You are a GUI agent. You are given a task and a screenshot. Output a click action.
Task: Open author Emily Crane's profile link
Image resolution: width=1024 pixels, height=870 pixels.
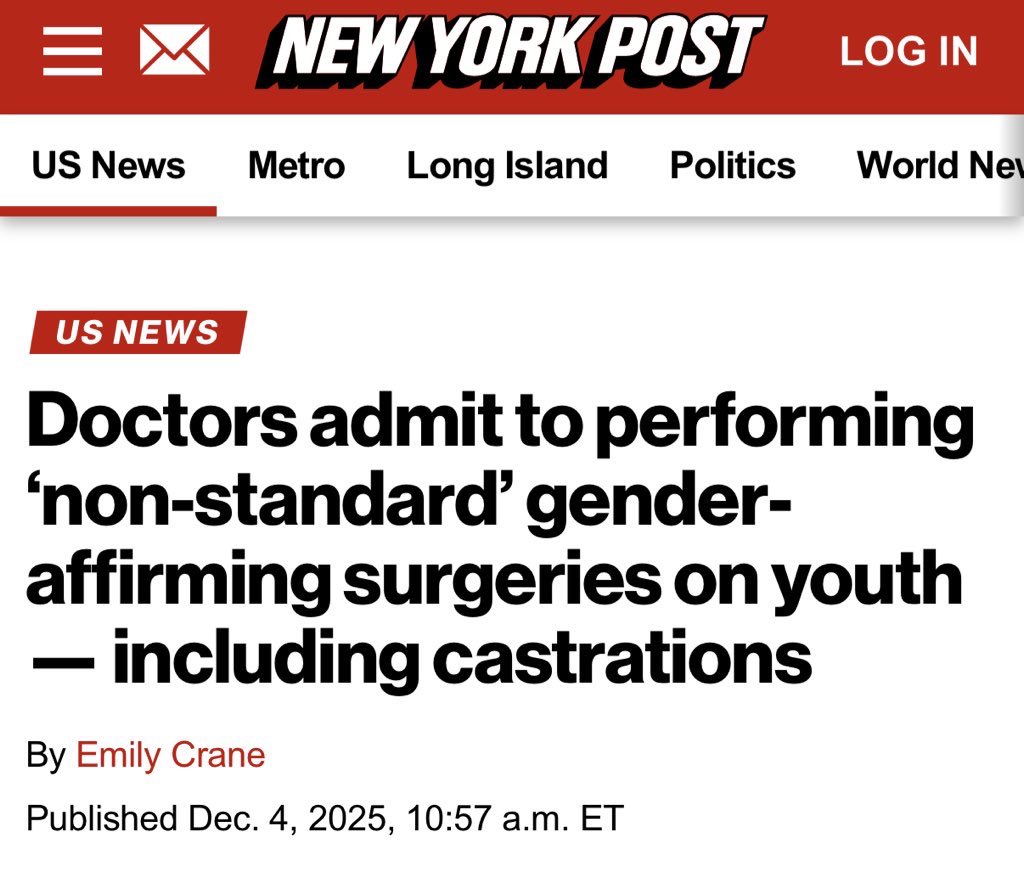click(171, 754)
